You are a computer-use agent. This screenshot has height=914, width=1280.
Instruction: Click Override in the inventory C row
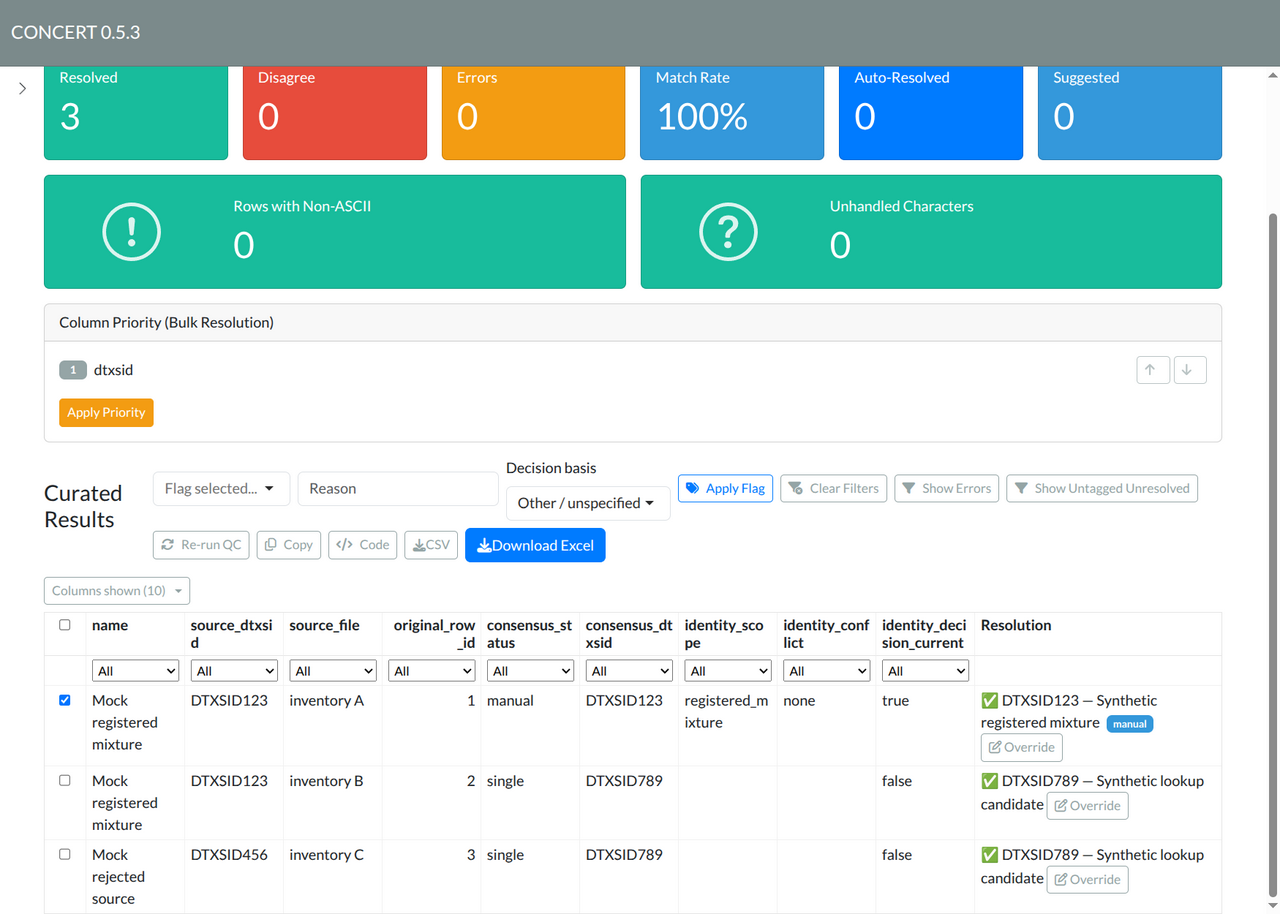point(1087,880)
